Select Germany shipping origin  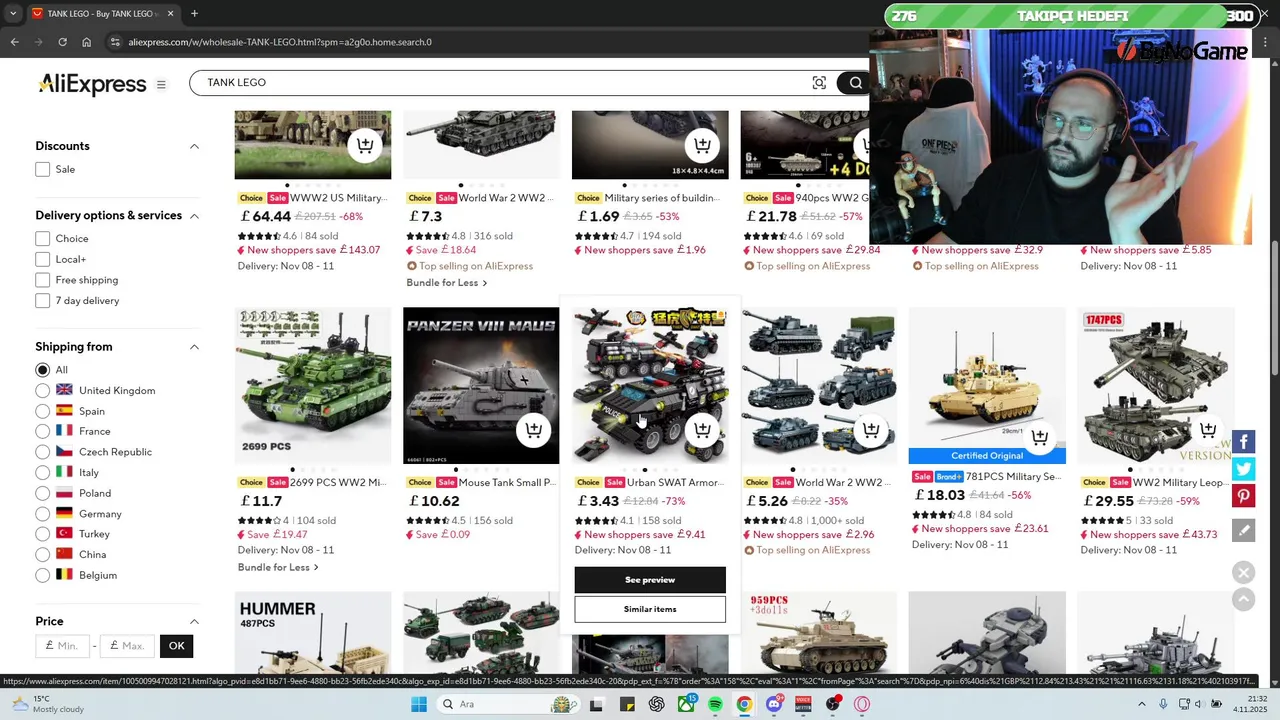pos(42,513)
